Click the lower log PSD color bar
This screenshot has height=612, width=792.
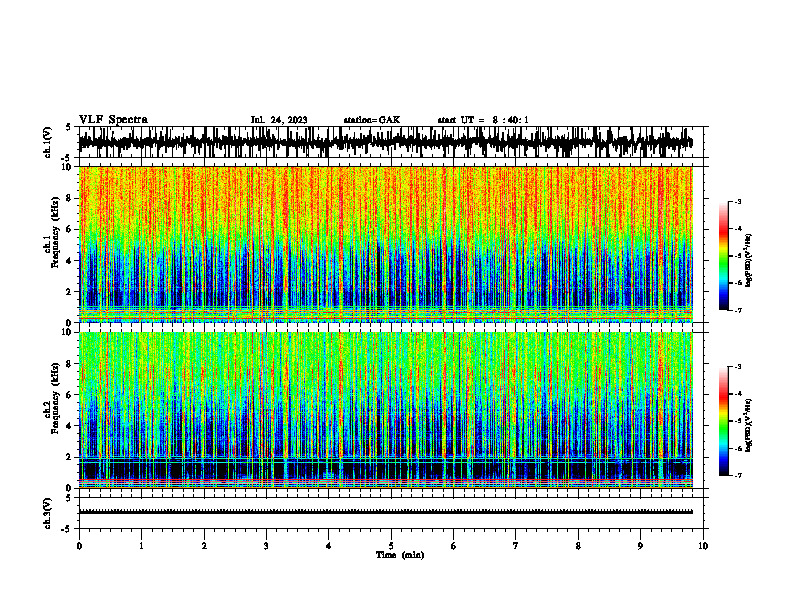[x=723, y=421]
